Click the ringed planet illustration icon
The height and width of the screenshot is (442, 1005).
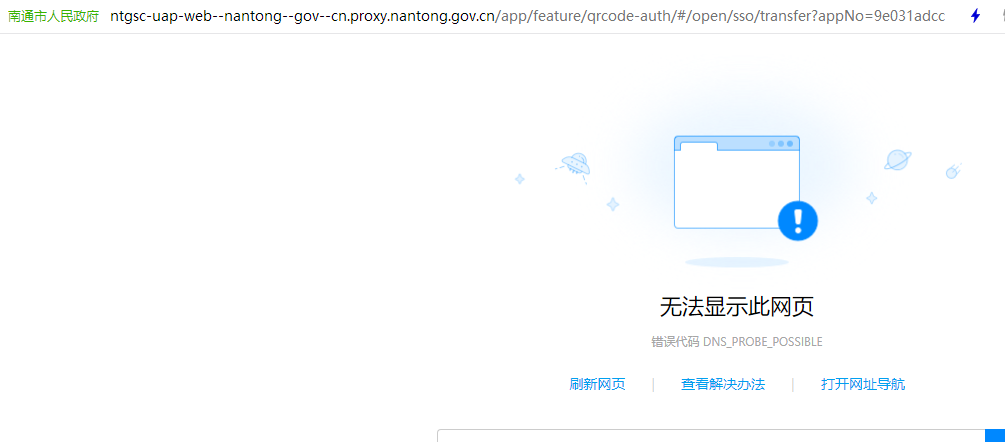pyautogui.click(x=897, y=160)
